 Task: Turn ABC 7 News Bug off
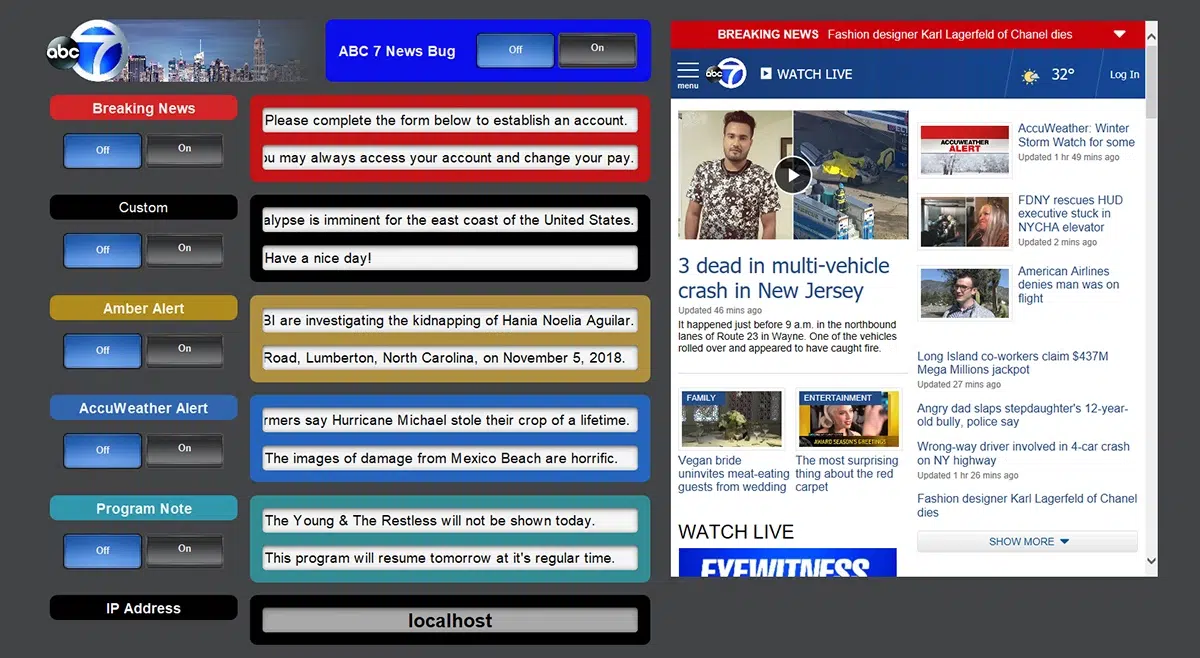pyautogui.click(x=515, y=50)
